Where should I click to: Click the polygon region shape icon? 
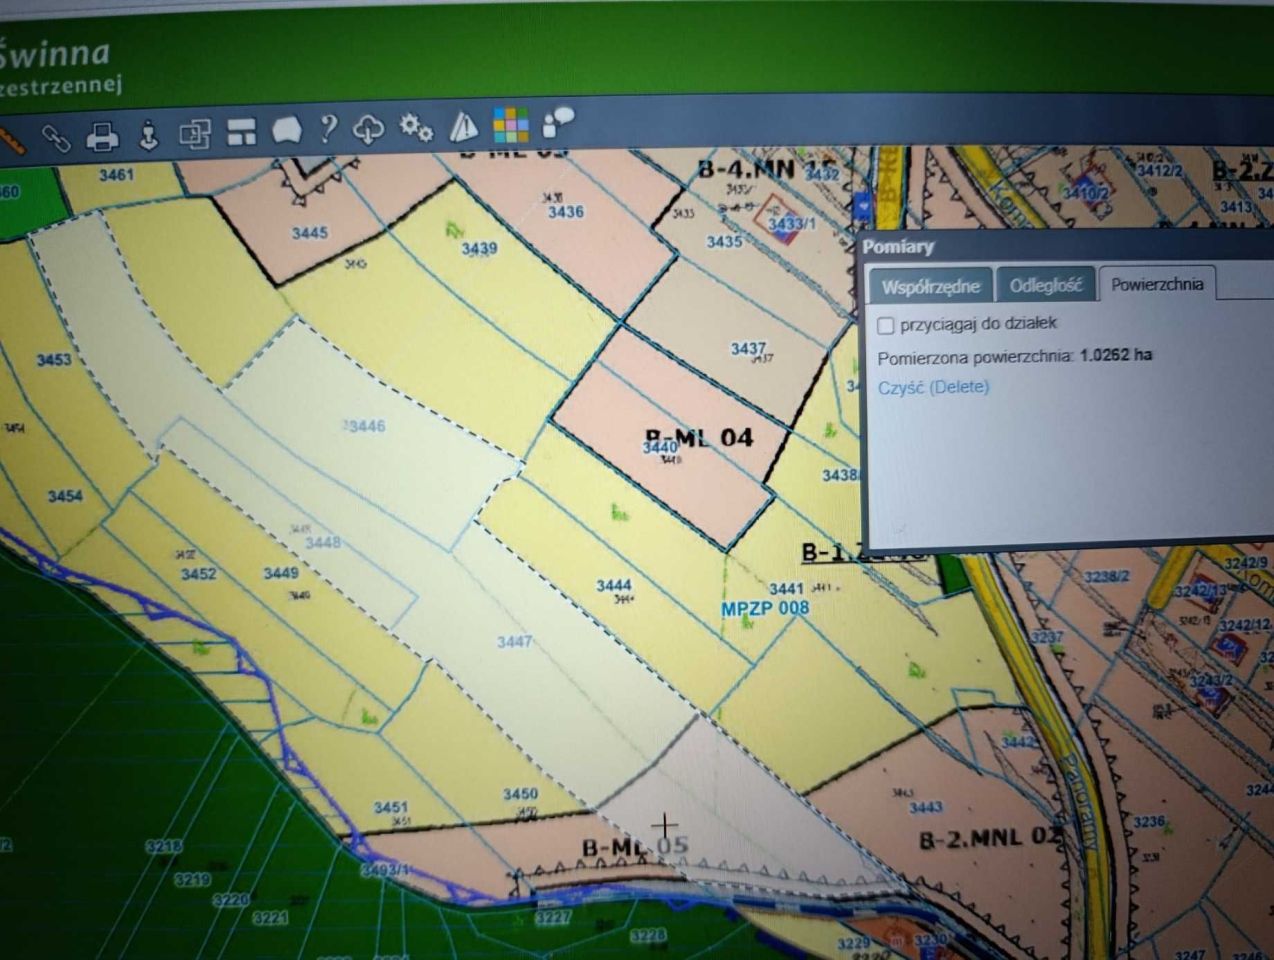[x=287, y=130]
